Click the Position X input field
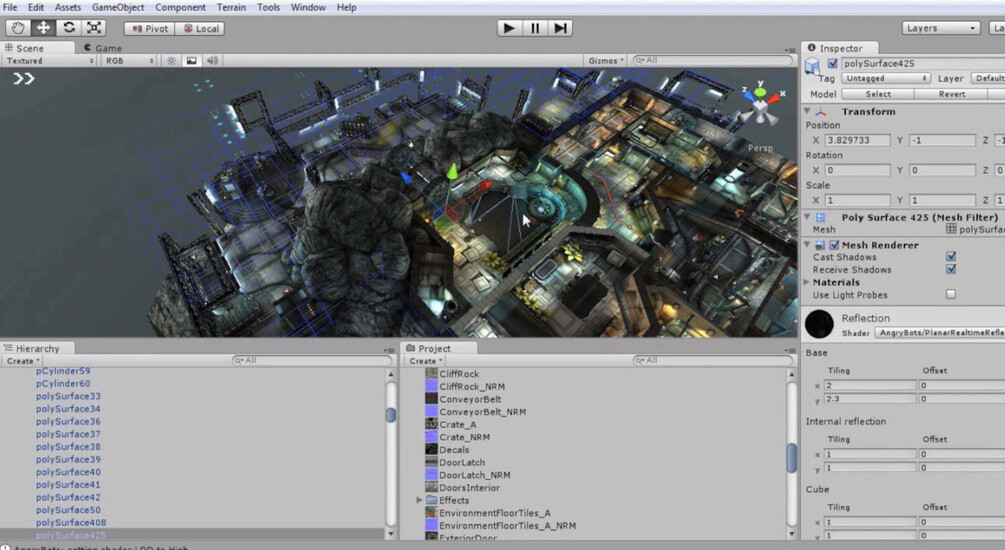This screenshot has width=1005, height=550. 857,140
